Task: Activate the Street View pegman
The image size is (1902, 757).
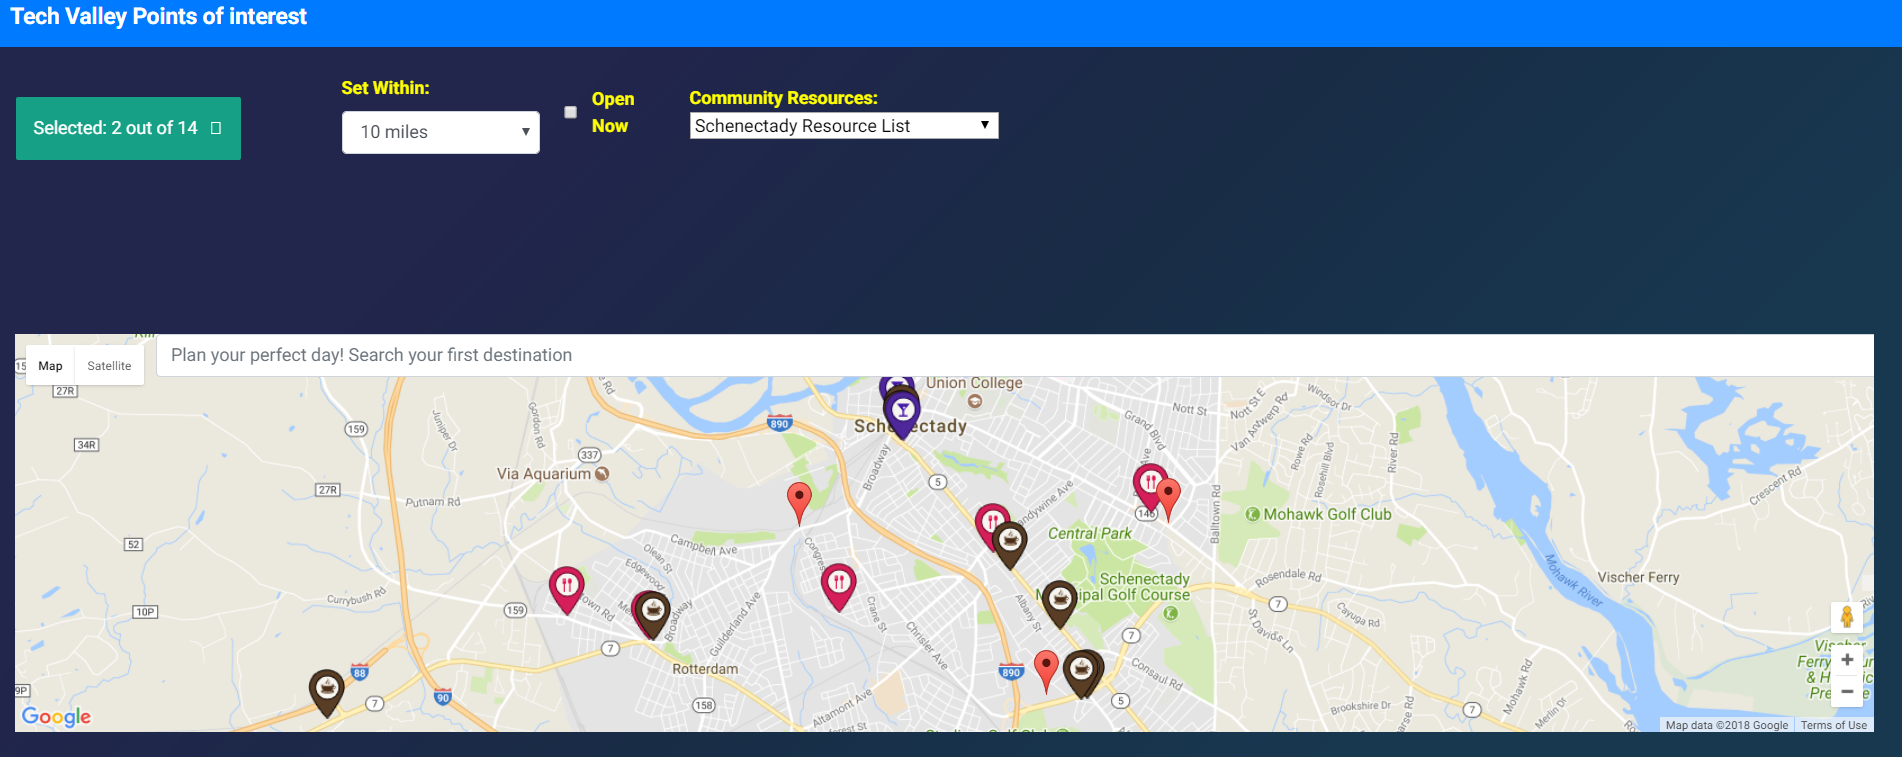Action: click(x=1847, y=617)
